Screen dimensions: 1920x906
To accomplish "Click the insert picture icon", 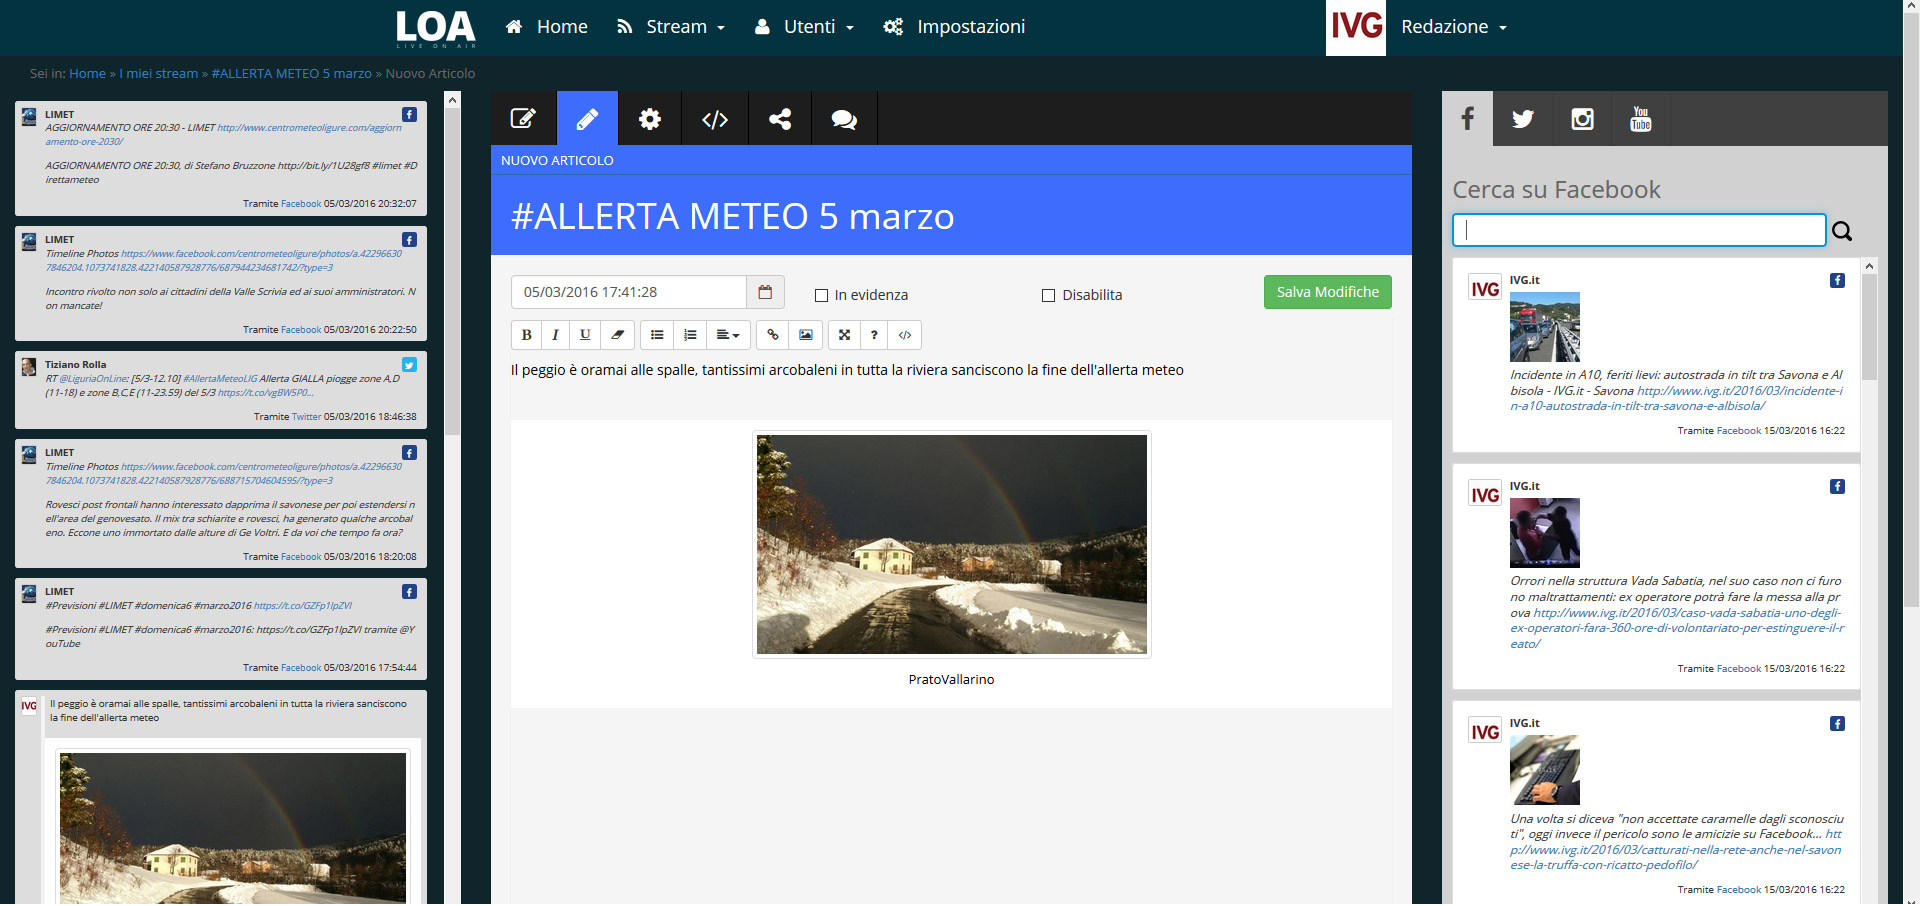I will pos(805,335).
